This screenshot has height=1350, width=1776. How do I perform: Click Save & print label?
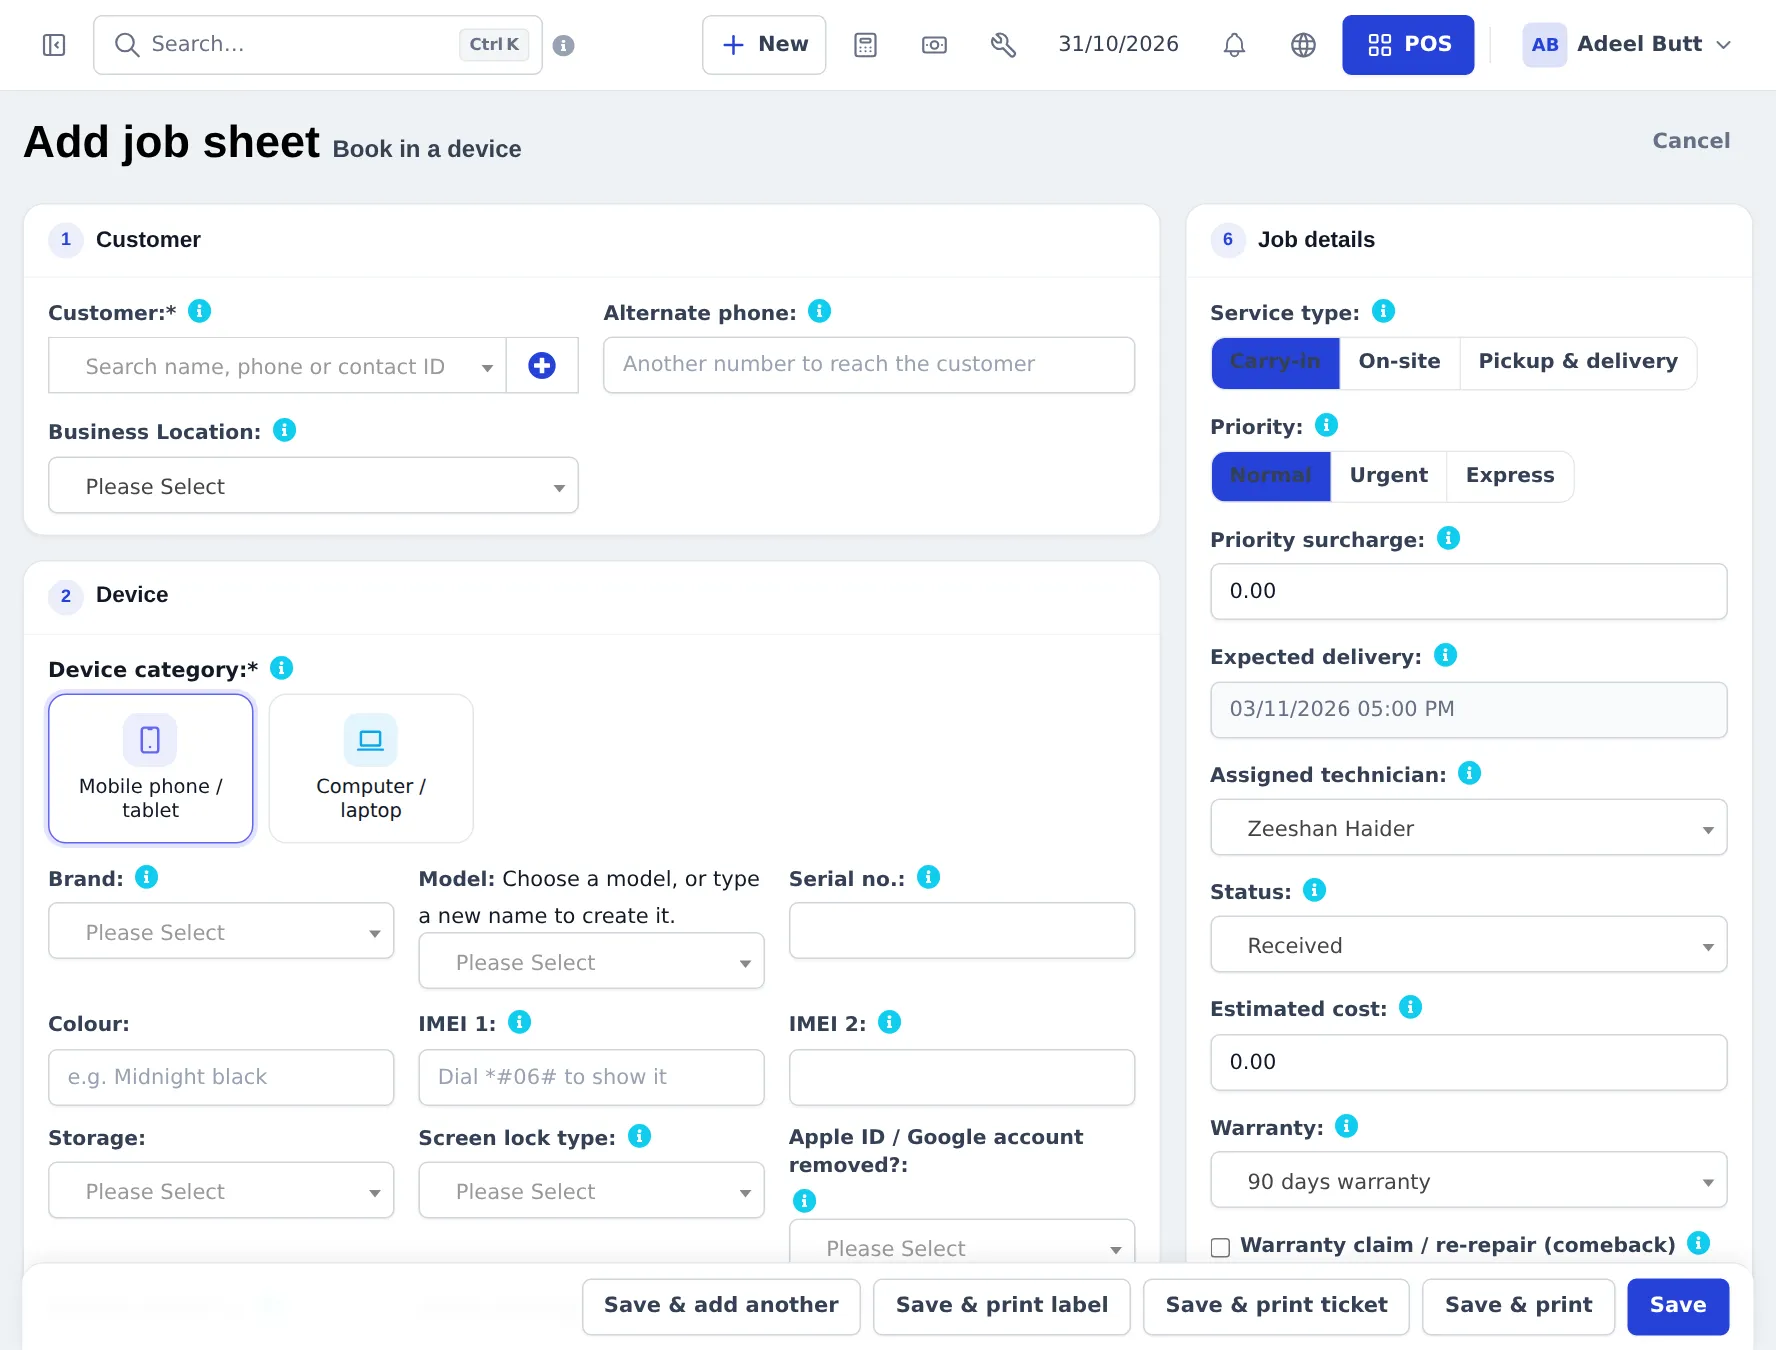(x=1002, y=1306)
